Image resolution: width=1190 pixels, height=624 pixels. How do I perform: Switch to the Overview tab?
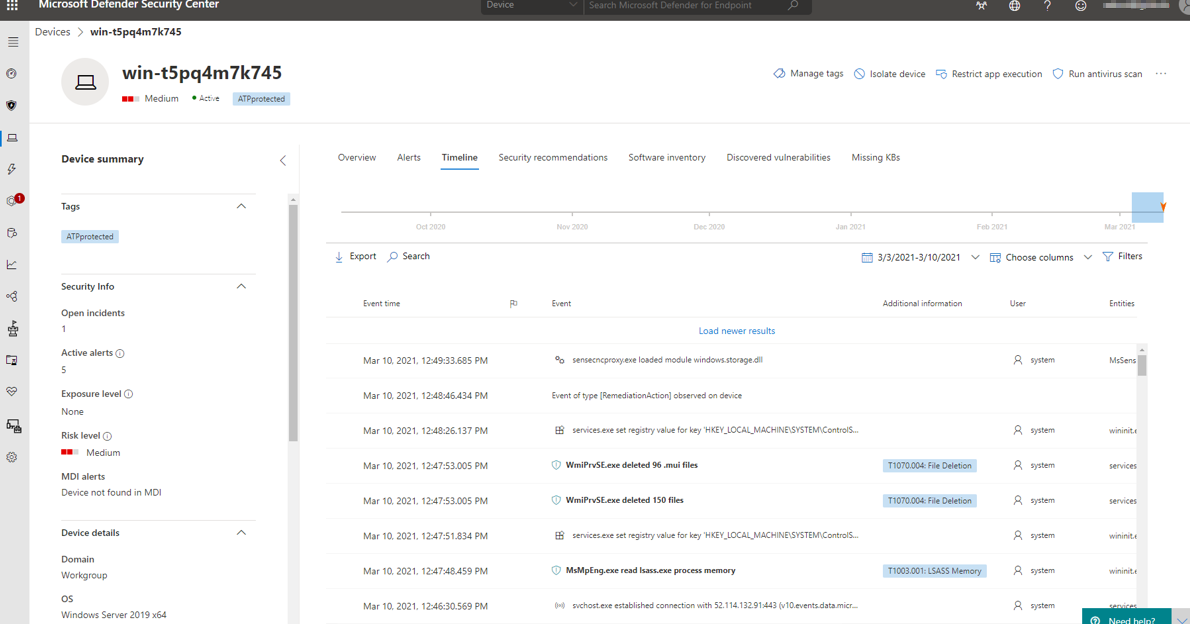pyautogui.click(x=357, y=158)
